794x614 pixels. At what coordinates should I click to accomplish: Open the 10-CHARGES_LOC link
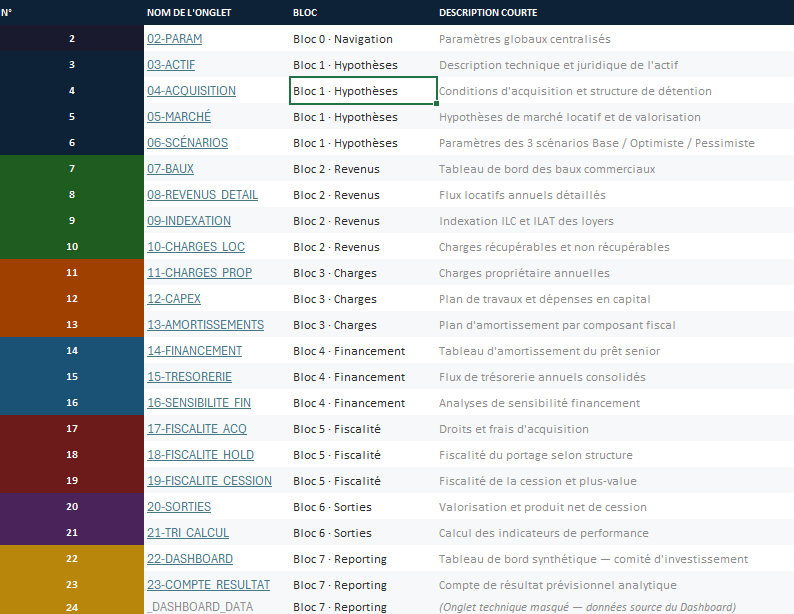point(195,247)
